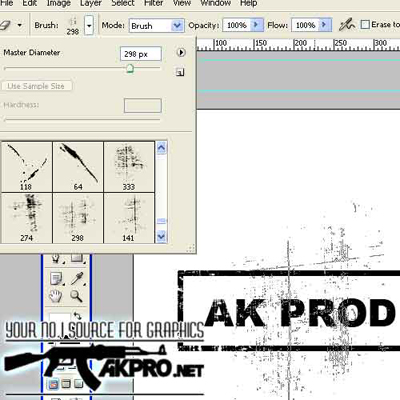Click Use Sample Size button

click(36, 86)
